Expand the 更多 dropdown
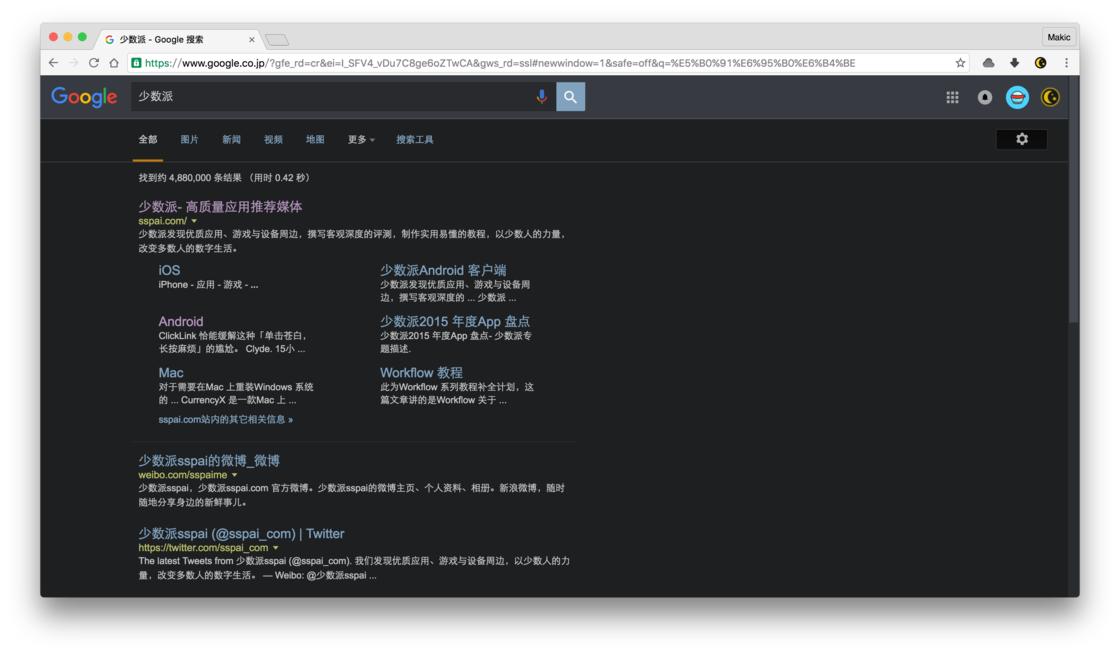1120x655 pixels. pyautogui.click(x=361, y=140)
